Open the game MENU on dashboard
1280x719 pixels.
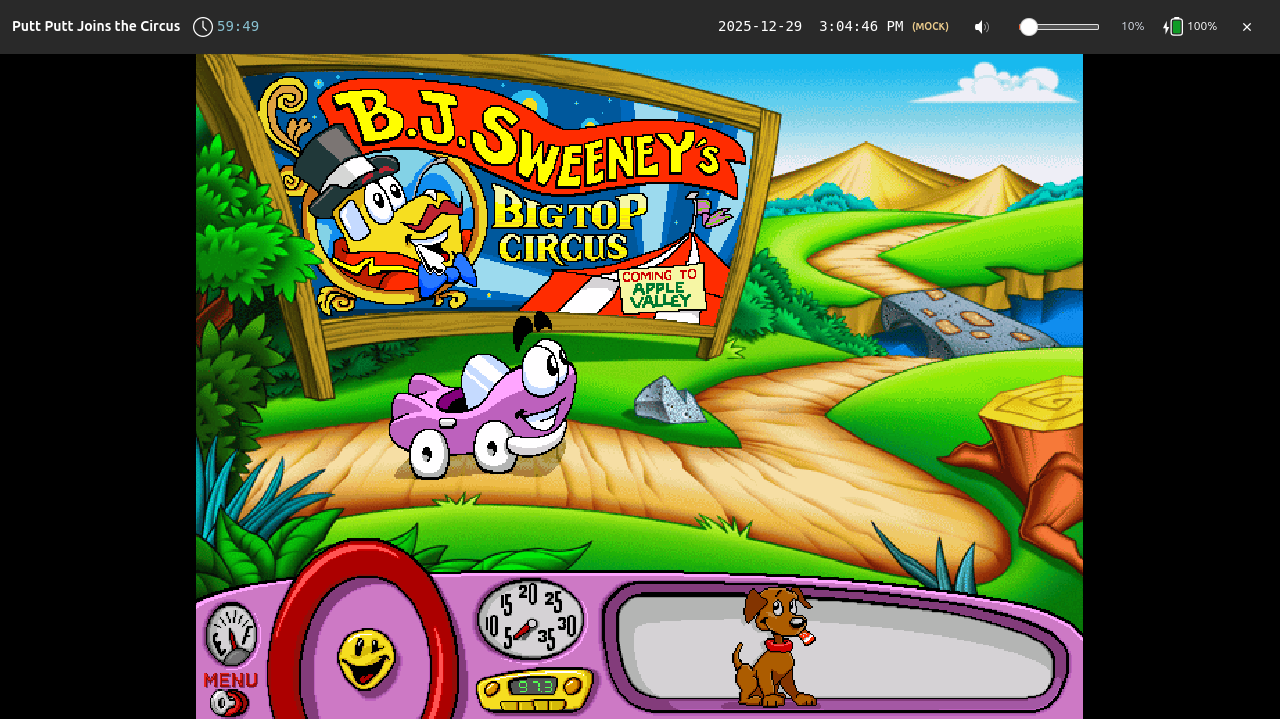(x=230, y=680)
